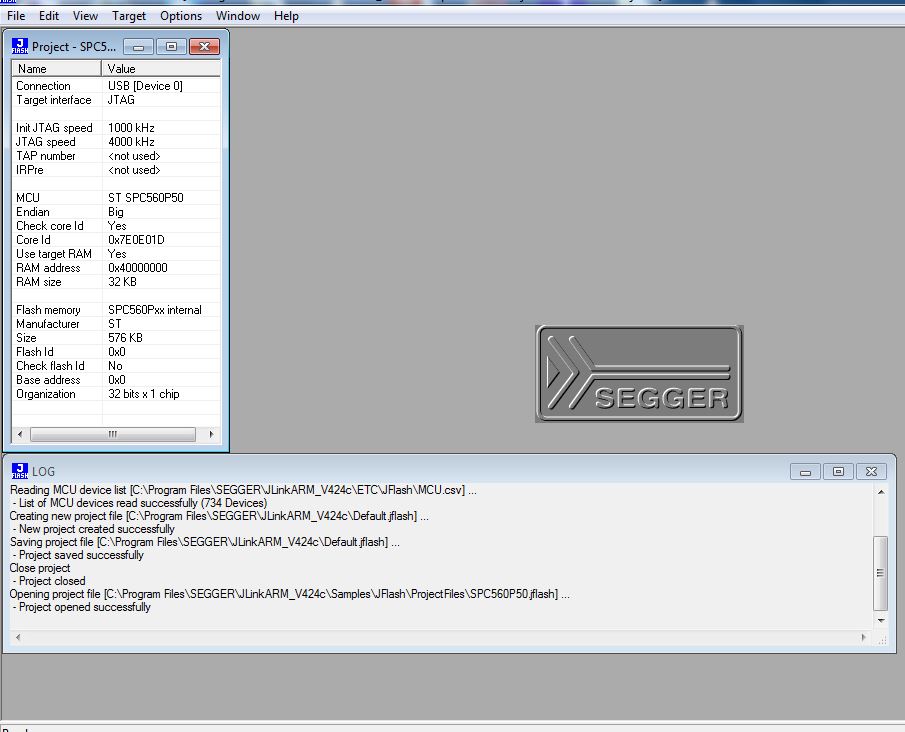Maximize the LOG window
This screenshot has height=732, width=905.
click(838, 472)
